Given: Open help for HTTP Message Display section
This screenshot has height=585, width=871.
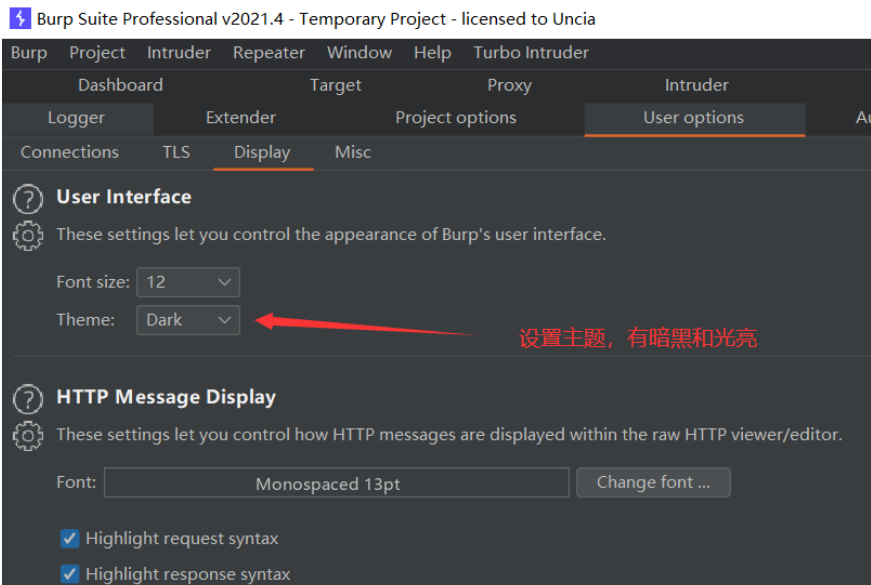Looking at the screenshot, I should click(28, 399).
